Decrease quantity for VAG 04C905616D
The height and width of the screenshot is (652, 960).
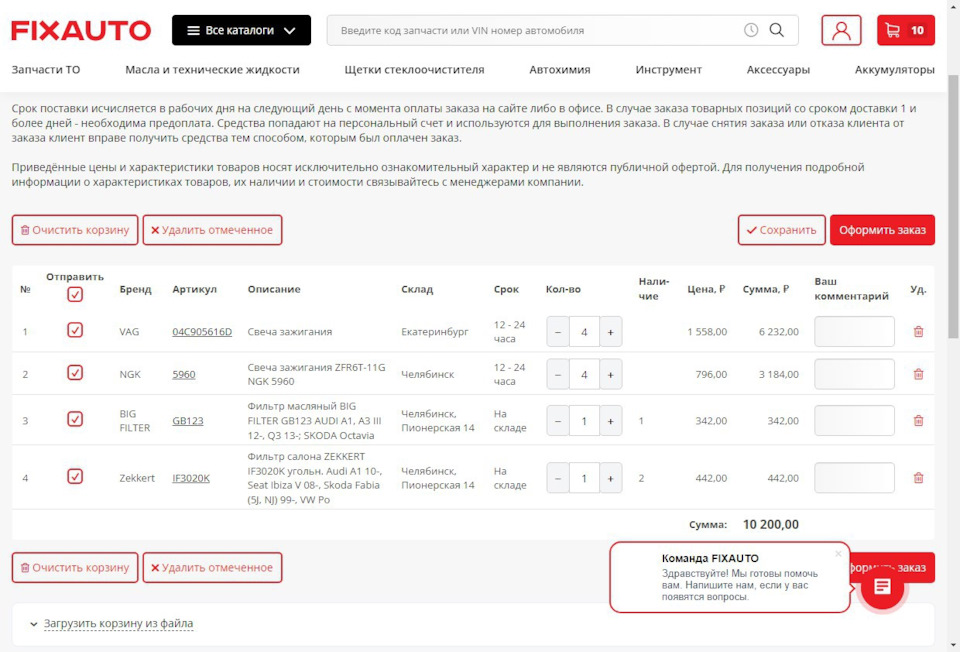(x=558, y=332)
